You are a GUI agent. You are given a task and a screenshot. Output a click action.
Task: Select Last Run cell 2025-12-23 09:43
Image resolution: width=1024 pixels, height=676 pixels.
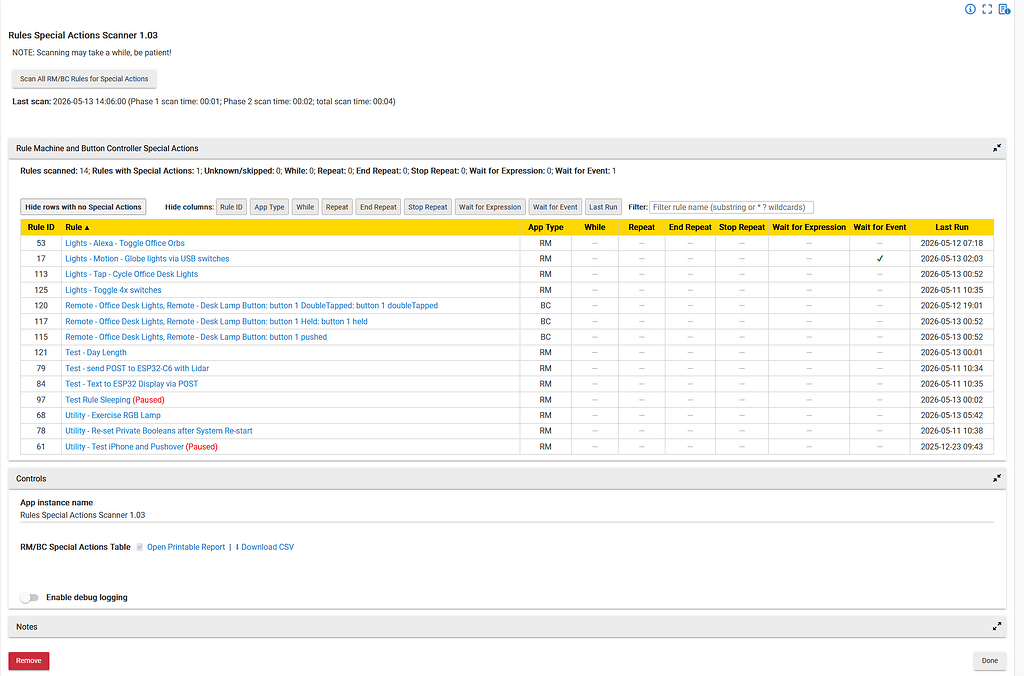pos(952,447)
